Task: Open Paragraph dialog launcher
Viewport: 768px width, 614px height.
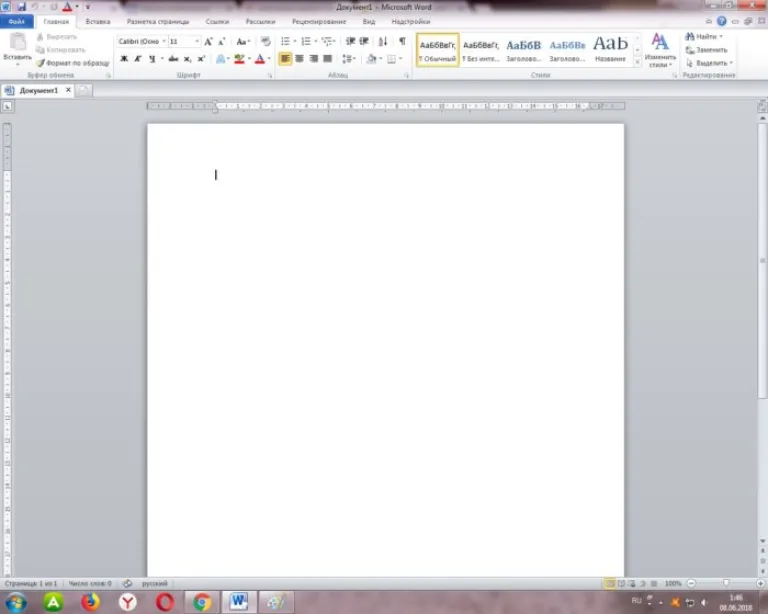Action: (x=407, y=75)
